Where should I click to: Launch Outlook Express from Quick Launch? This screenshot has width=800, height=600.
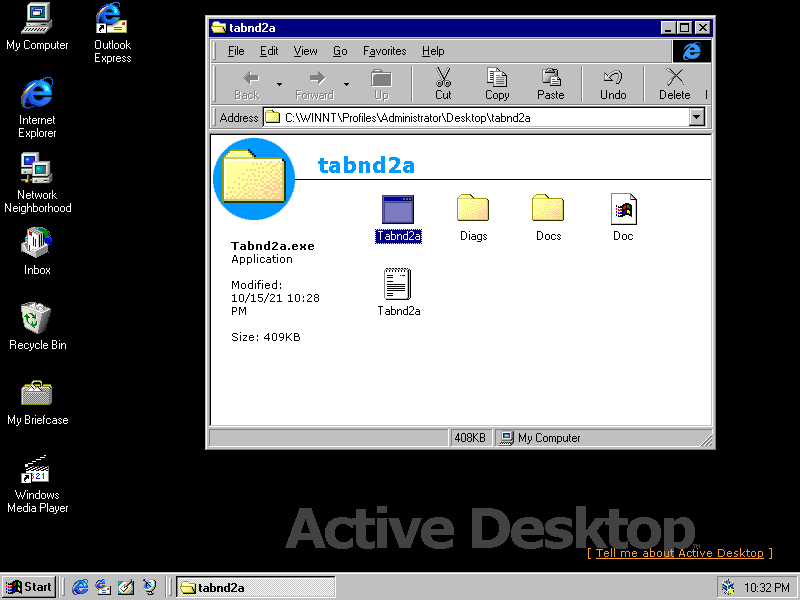pos(103,587)
